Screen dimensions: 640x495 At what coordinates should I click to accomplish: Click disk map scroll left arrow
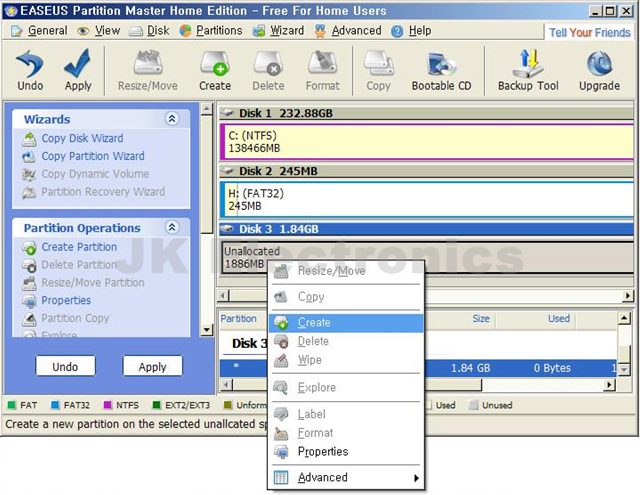coord(224,295)
